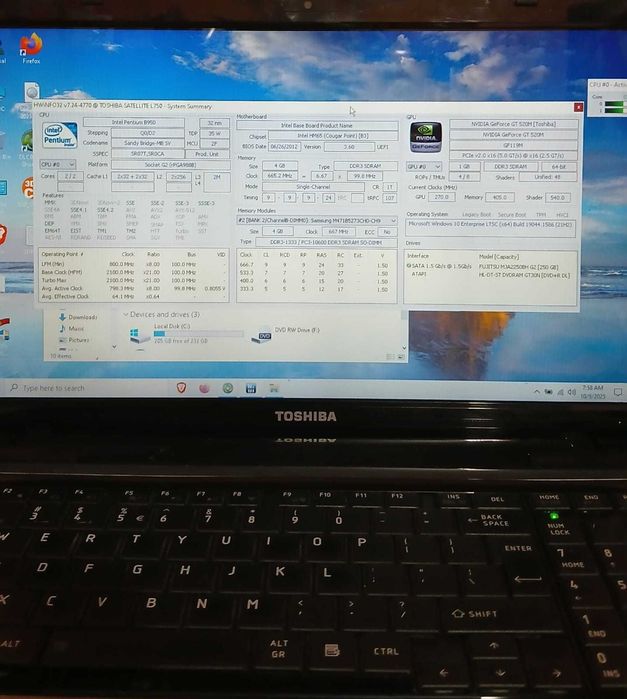Click the Secure Boot indicator label
627x699 pixels.
511,214
